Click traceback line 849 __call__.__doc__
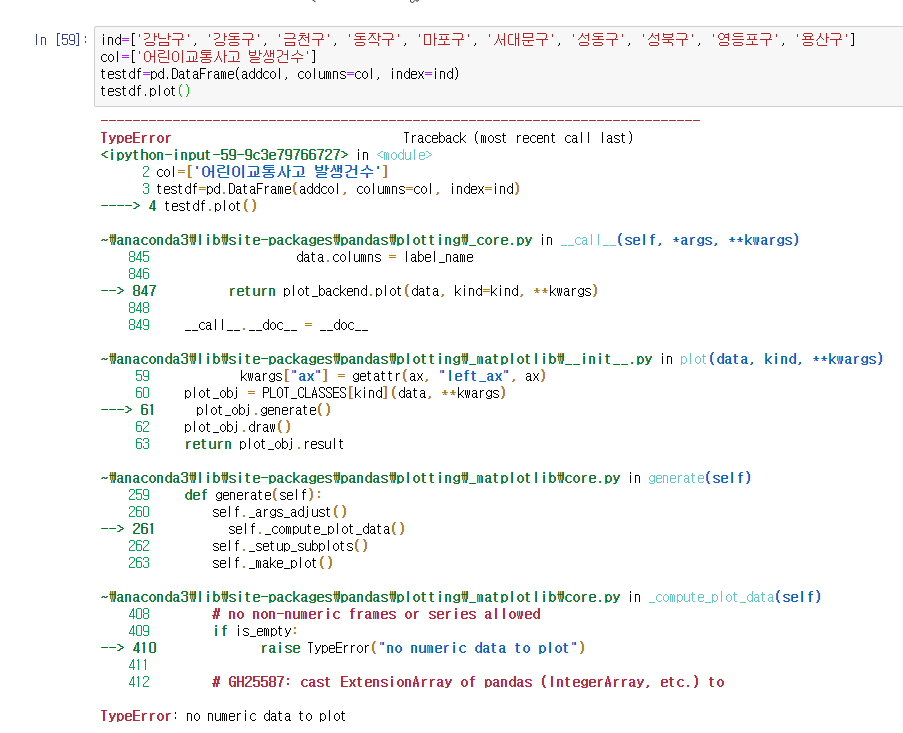 [248, 325]
